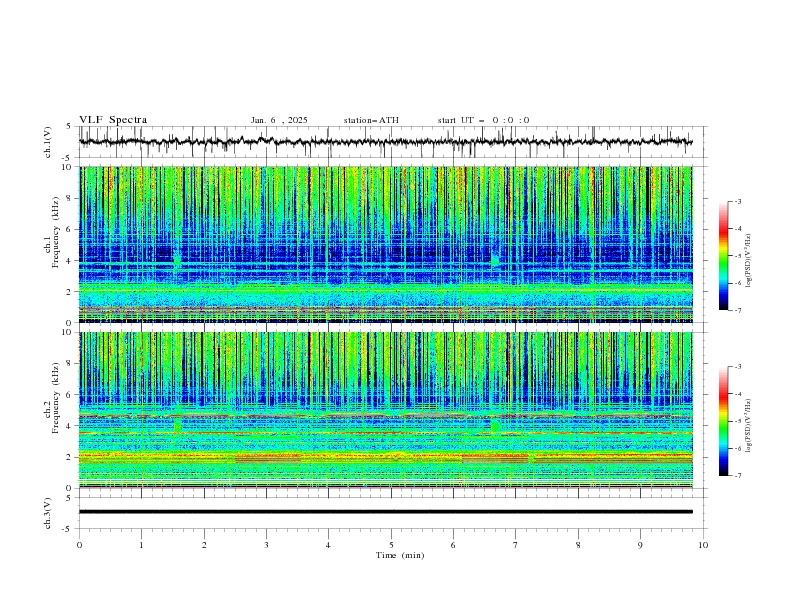Click the "6" tick on Time axis
Image resolution: width=792 pixels, height=612 pixels.
pos(453,545)
